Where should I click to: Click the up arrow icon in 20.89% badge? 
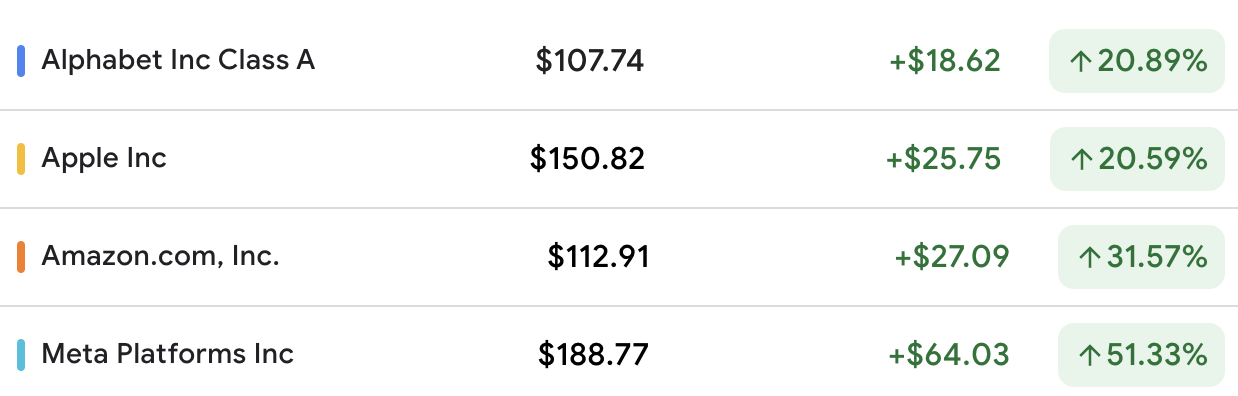click(x=1080, y=62)
